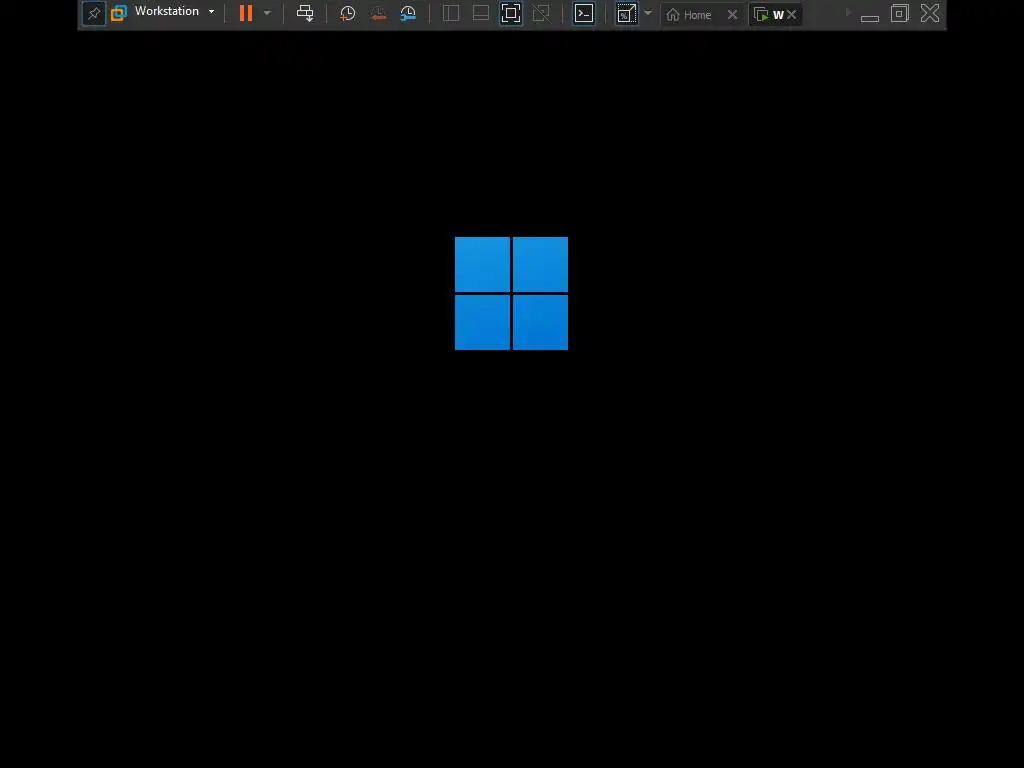This screenshot has width=1024, height=768.
Task: Close the W virtual machine tab
Action: (792, 14)
